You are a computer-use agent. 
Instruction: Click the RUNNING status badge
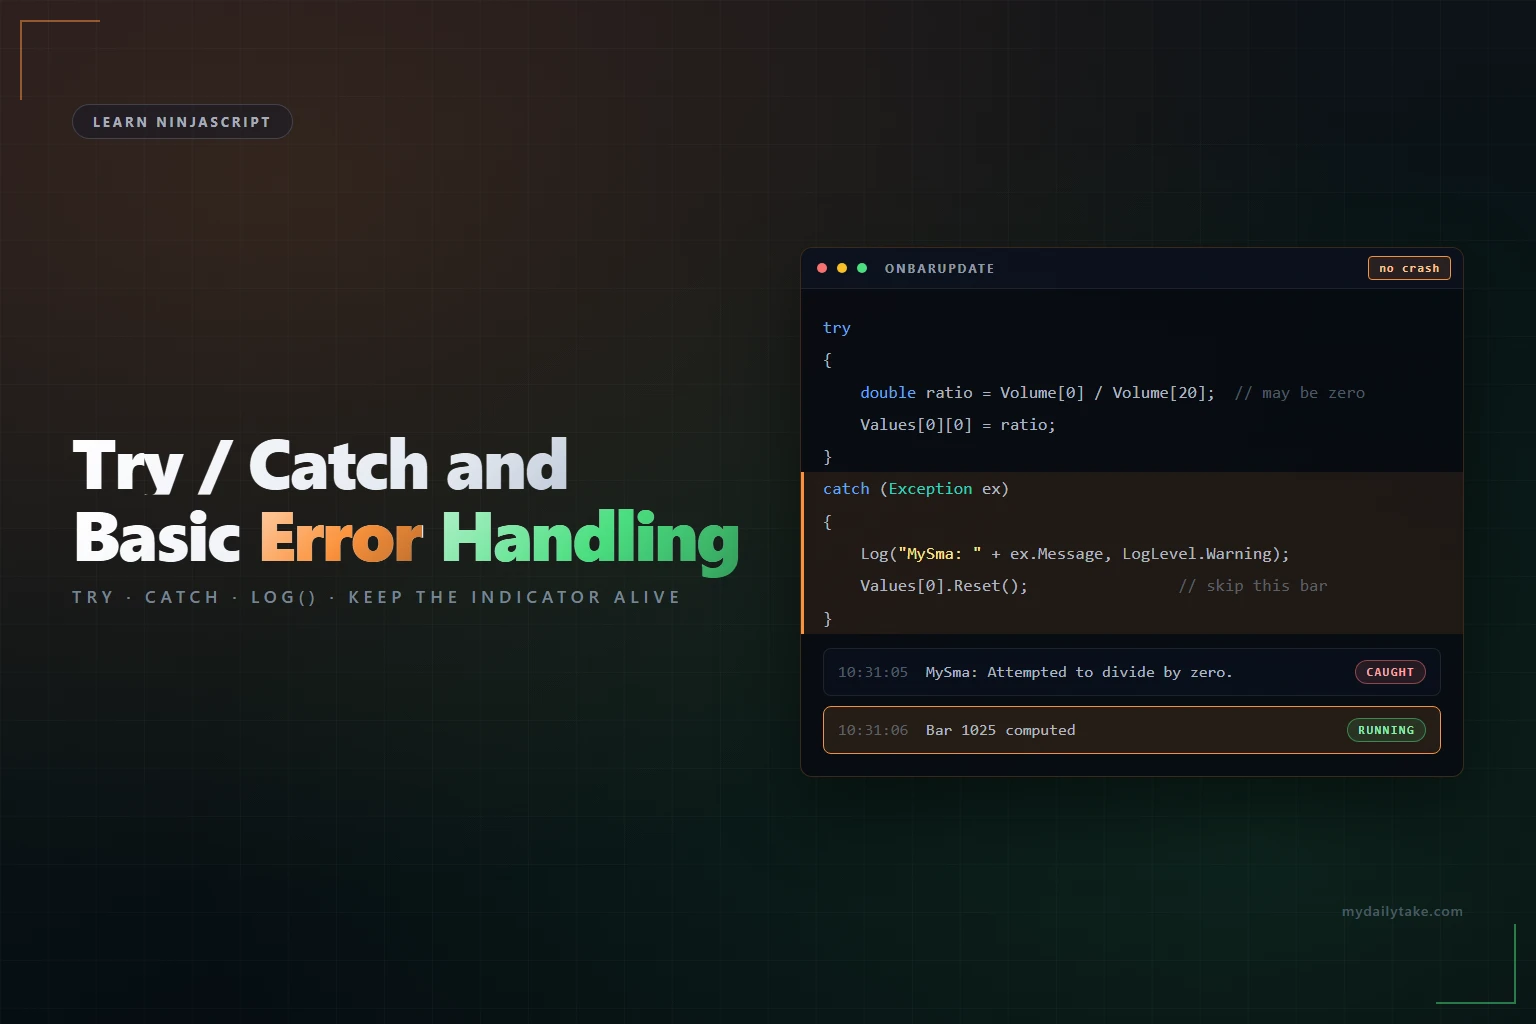[1386, 730]
